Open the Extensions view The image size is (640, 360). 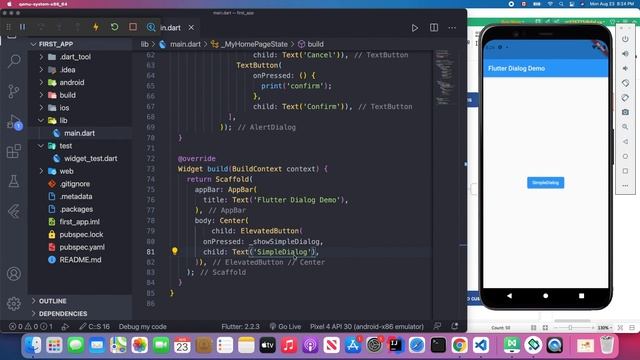[14, 151]
